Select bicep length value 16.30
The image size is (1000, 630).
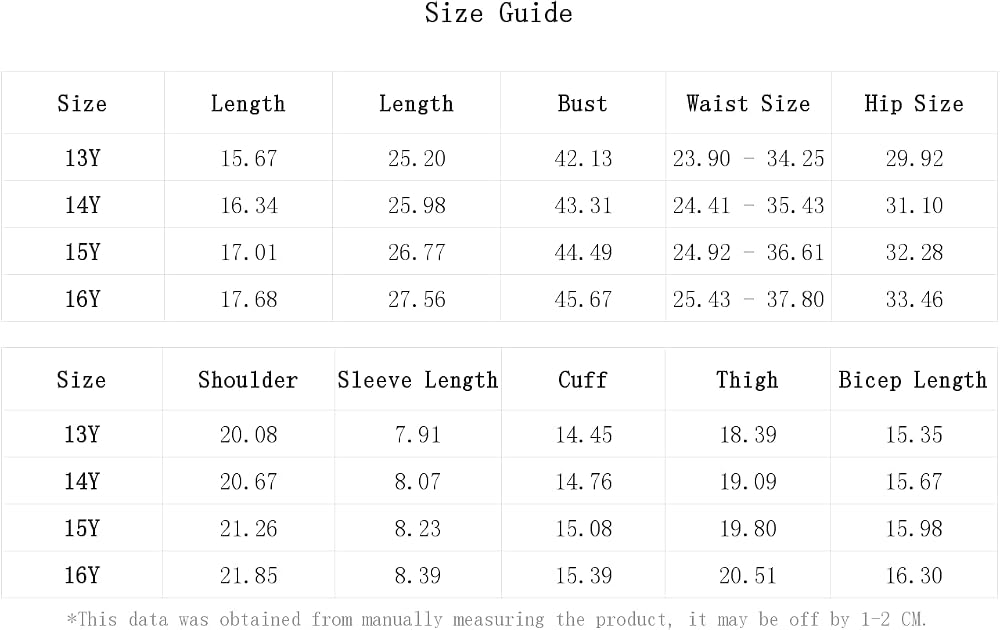tap(913, 576)
